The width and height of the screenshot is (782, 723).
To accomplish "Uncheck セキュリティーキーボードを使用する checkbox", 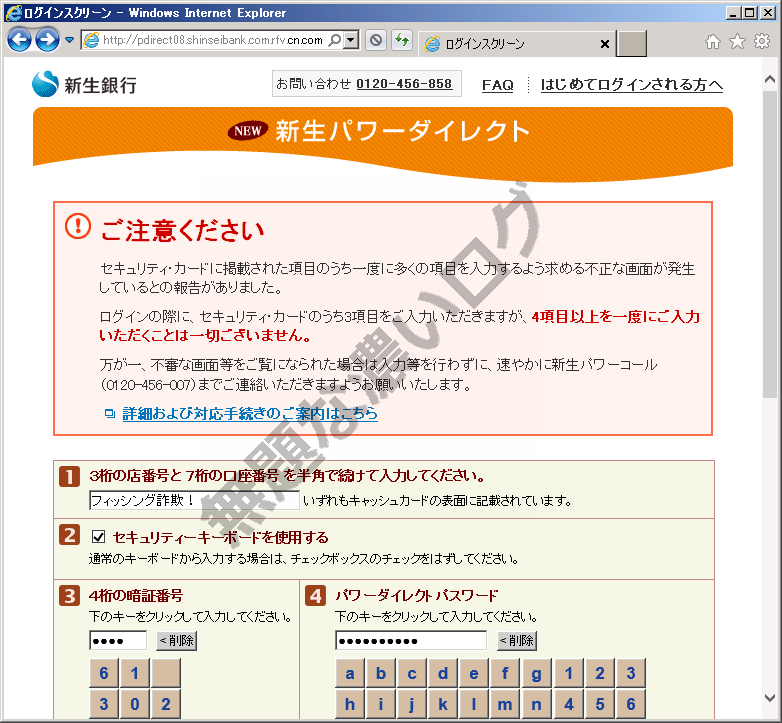I will coord(98,537).
